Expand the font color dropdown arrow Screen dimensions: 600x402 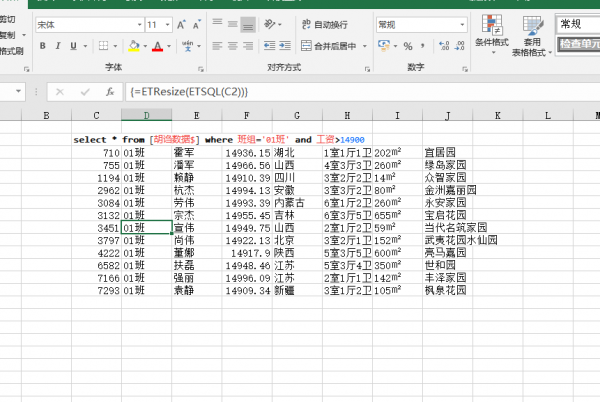point(169,46)
